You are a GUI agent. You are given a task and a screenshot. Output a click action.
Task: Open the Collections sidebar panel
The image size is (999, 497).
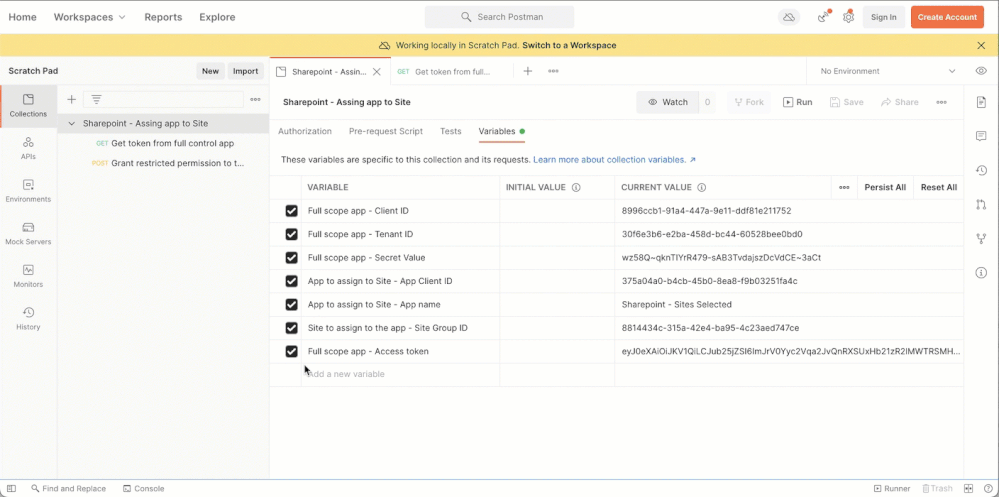pyautogui.click(x=28, y=106)
